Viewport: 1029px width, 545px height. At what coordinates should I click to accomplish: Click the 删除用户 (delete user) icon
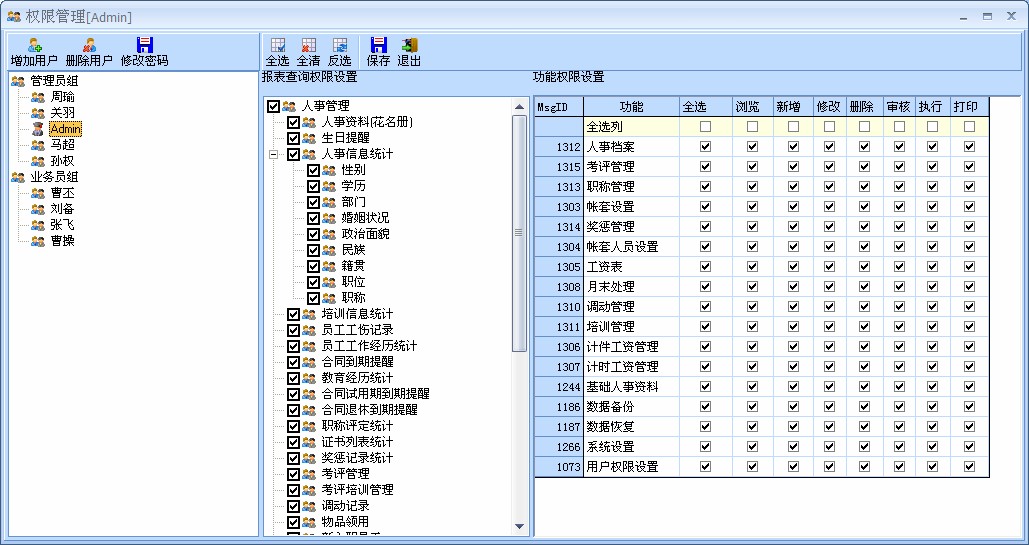click(89, 45)
